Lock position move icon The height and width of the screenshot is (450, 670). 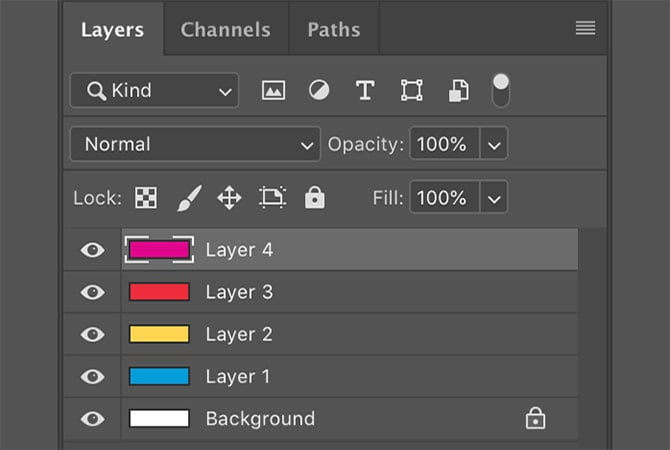click(229, 198)
